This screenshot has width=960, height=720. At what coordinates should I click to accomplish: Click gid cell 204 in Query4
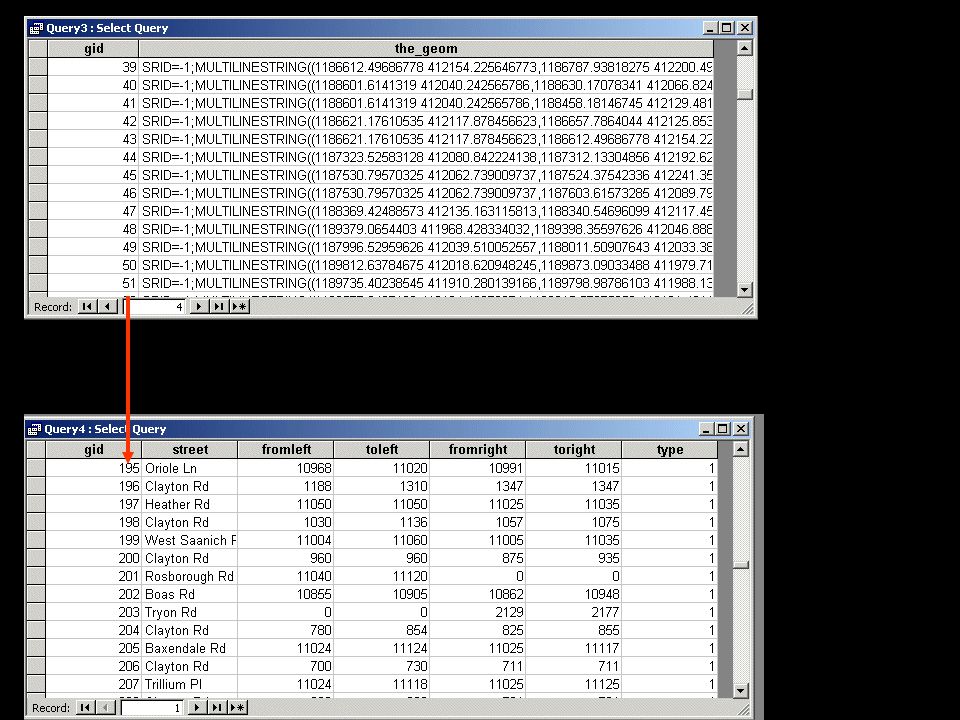(x=94, y=630)
